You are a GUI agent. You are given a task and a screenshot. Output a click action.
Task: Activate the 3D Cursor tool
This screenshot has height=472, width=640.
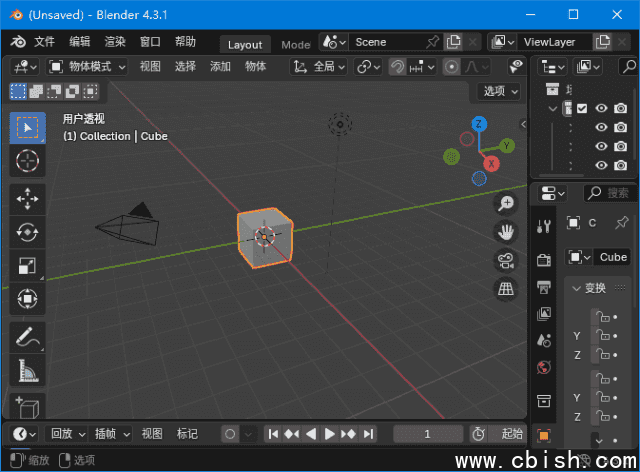point(27,160)
